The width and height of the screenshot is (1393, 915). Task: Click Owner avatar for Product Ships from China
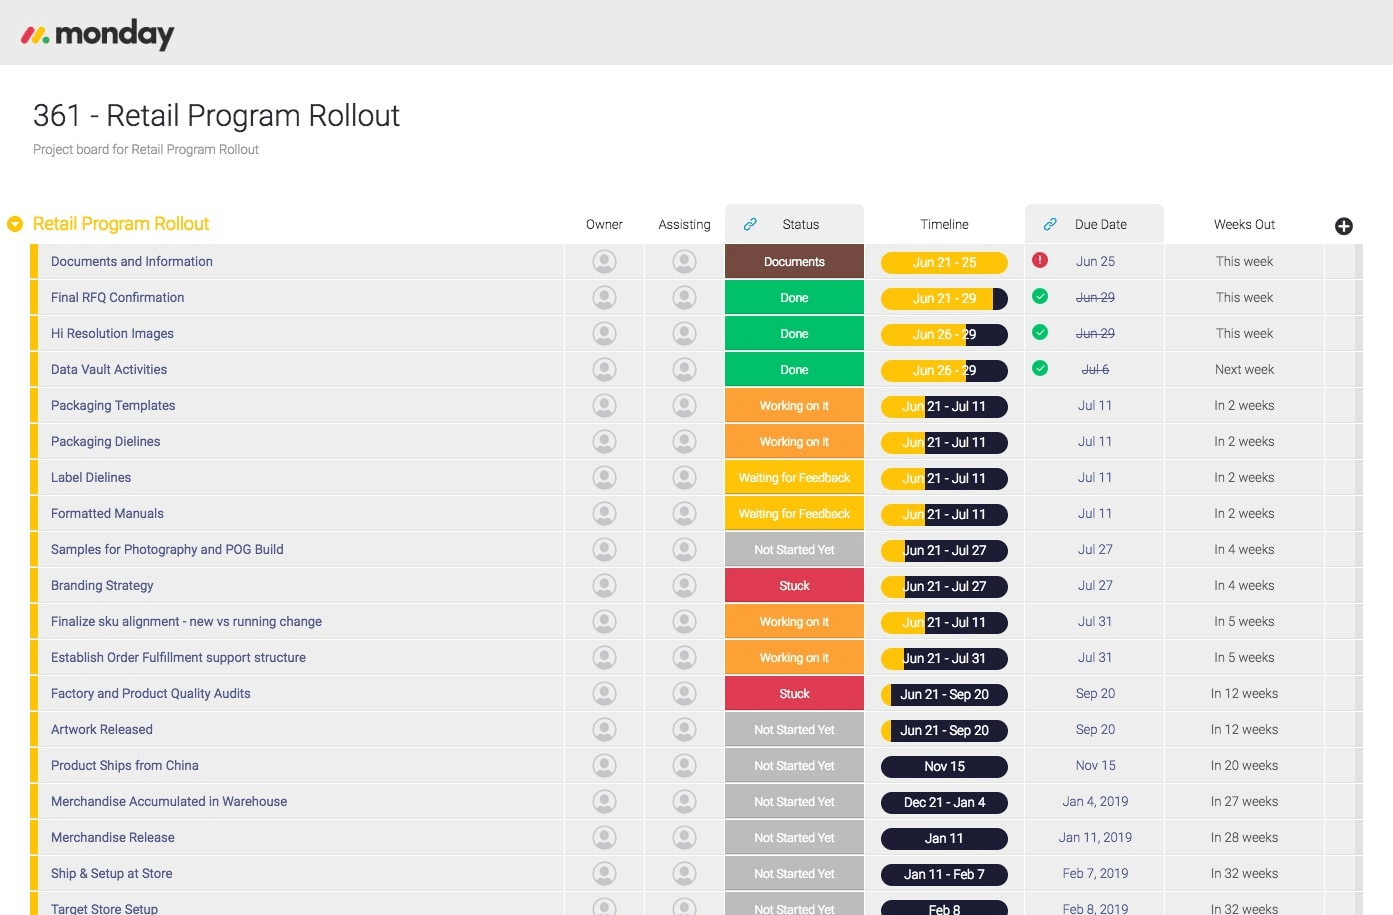tap(604, 765)
